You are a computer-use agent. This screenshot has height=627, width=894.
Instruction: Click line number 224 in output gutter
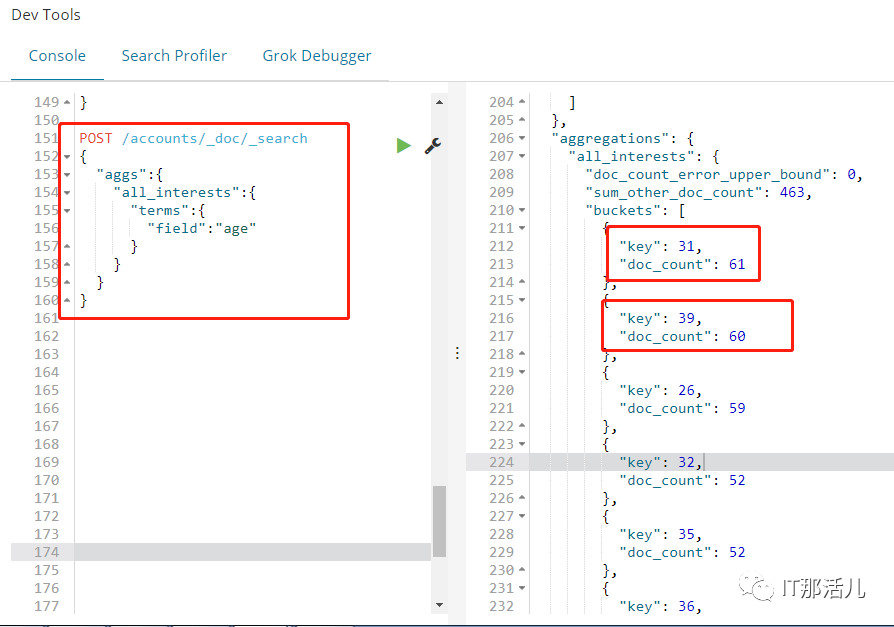501,462
